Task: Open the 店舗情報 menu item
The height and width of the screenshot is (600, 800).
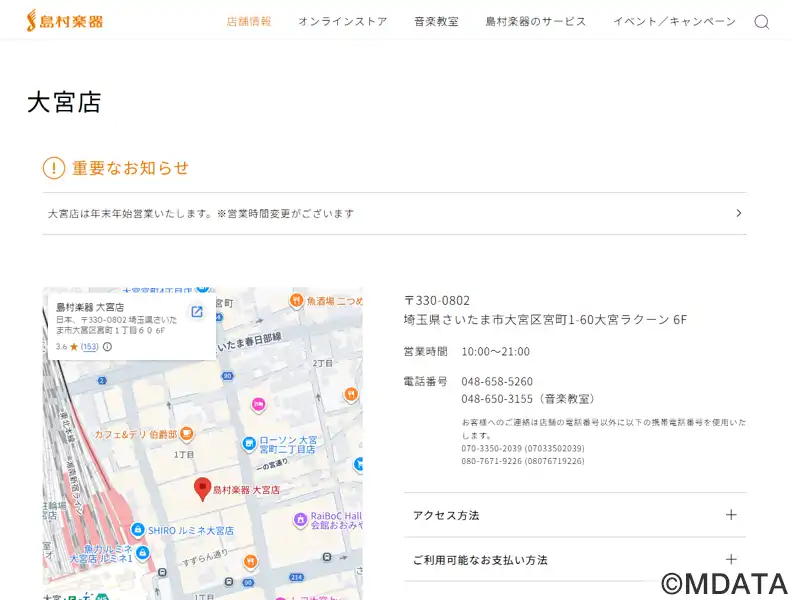Action: (x=249, y=22)
